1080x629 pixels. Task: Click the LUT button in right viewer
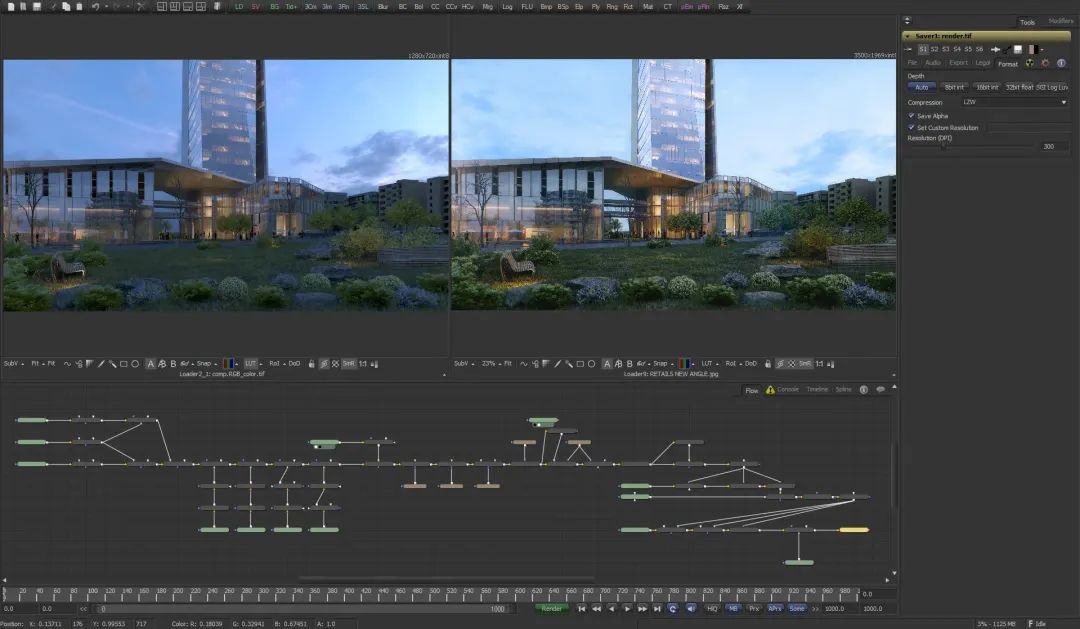coord(707,363)
